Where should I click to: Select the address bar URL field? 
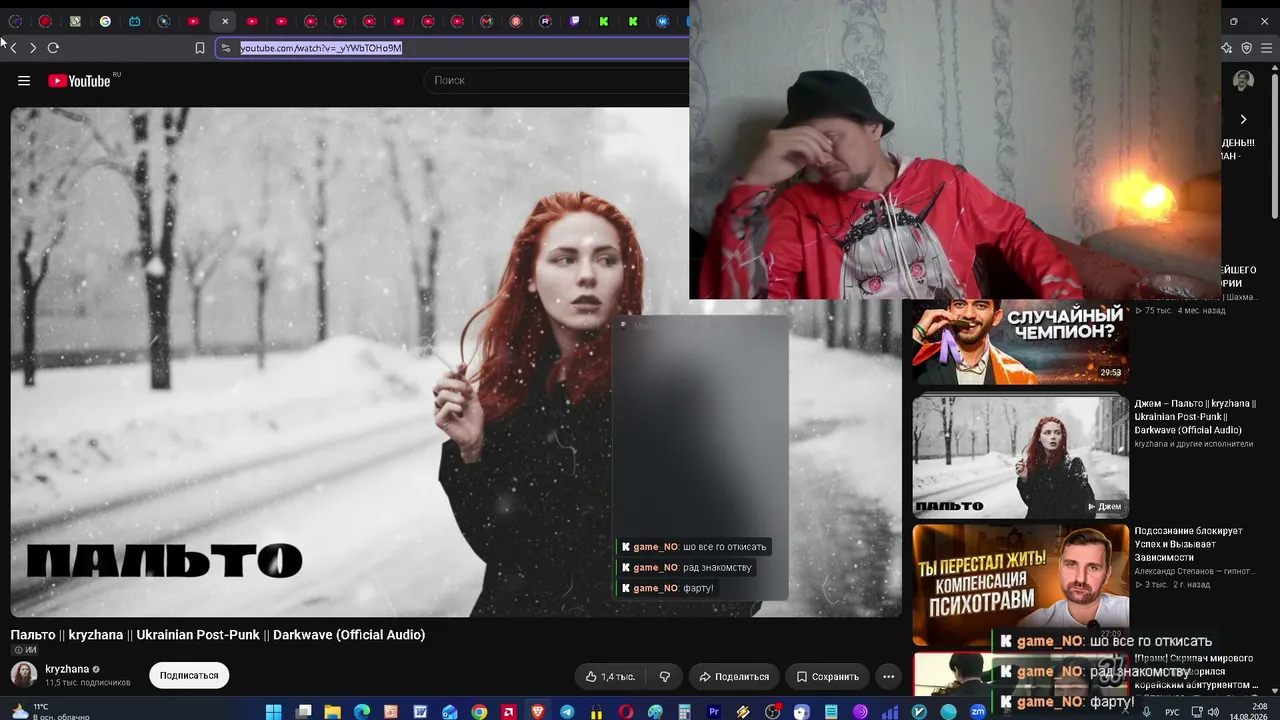pyautogui.click(x=452, y=48)
